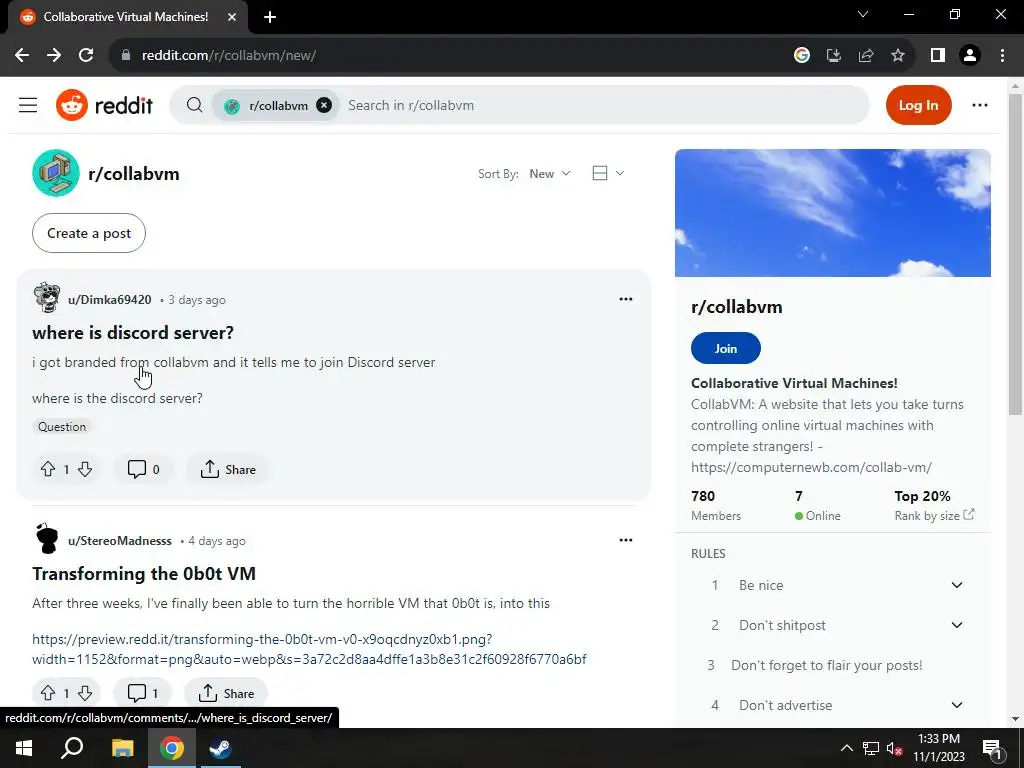The width and height of the screenshot is (1024, 768).
Task: Toggle Chrome side panel
Action: point(938,56)
